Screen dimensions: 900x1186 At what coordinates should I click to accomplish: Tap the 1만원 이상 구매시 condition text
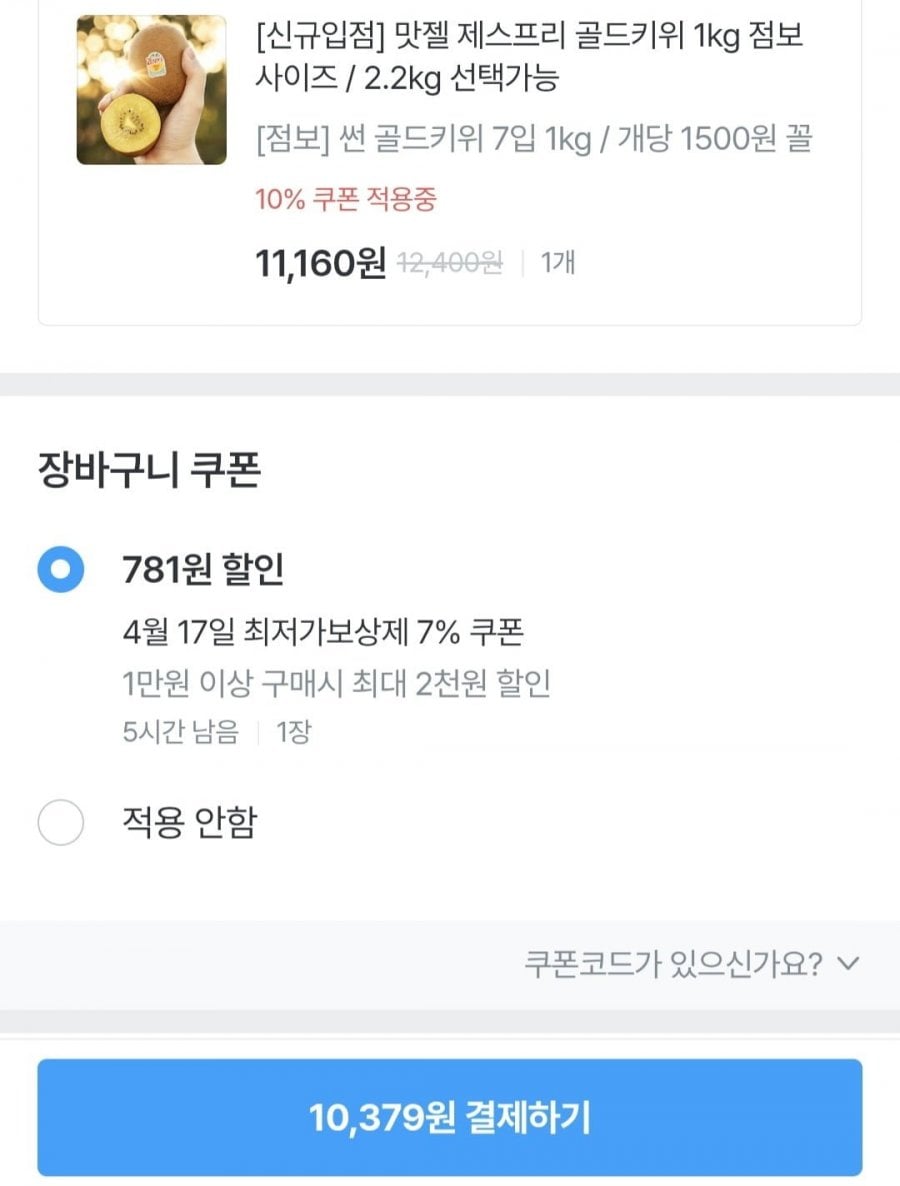pos(336,685)
